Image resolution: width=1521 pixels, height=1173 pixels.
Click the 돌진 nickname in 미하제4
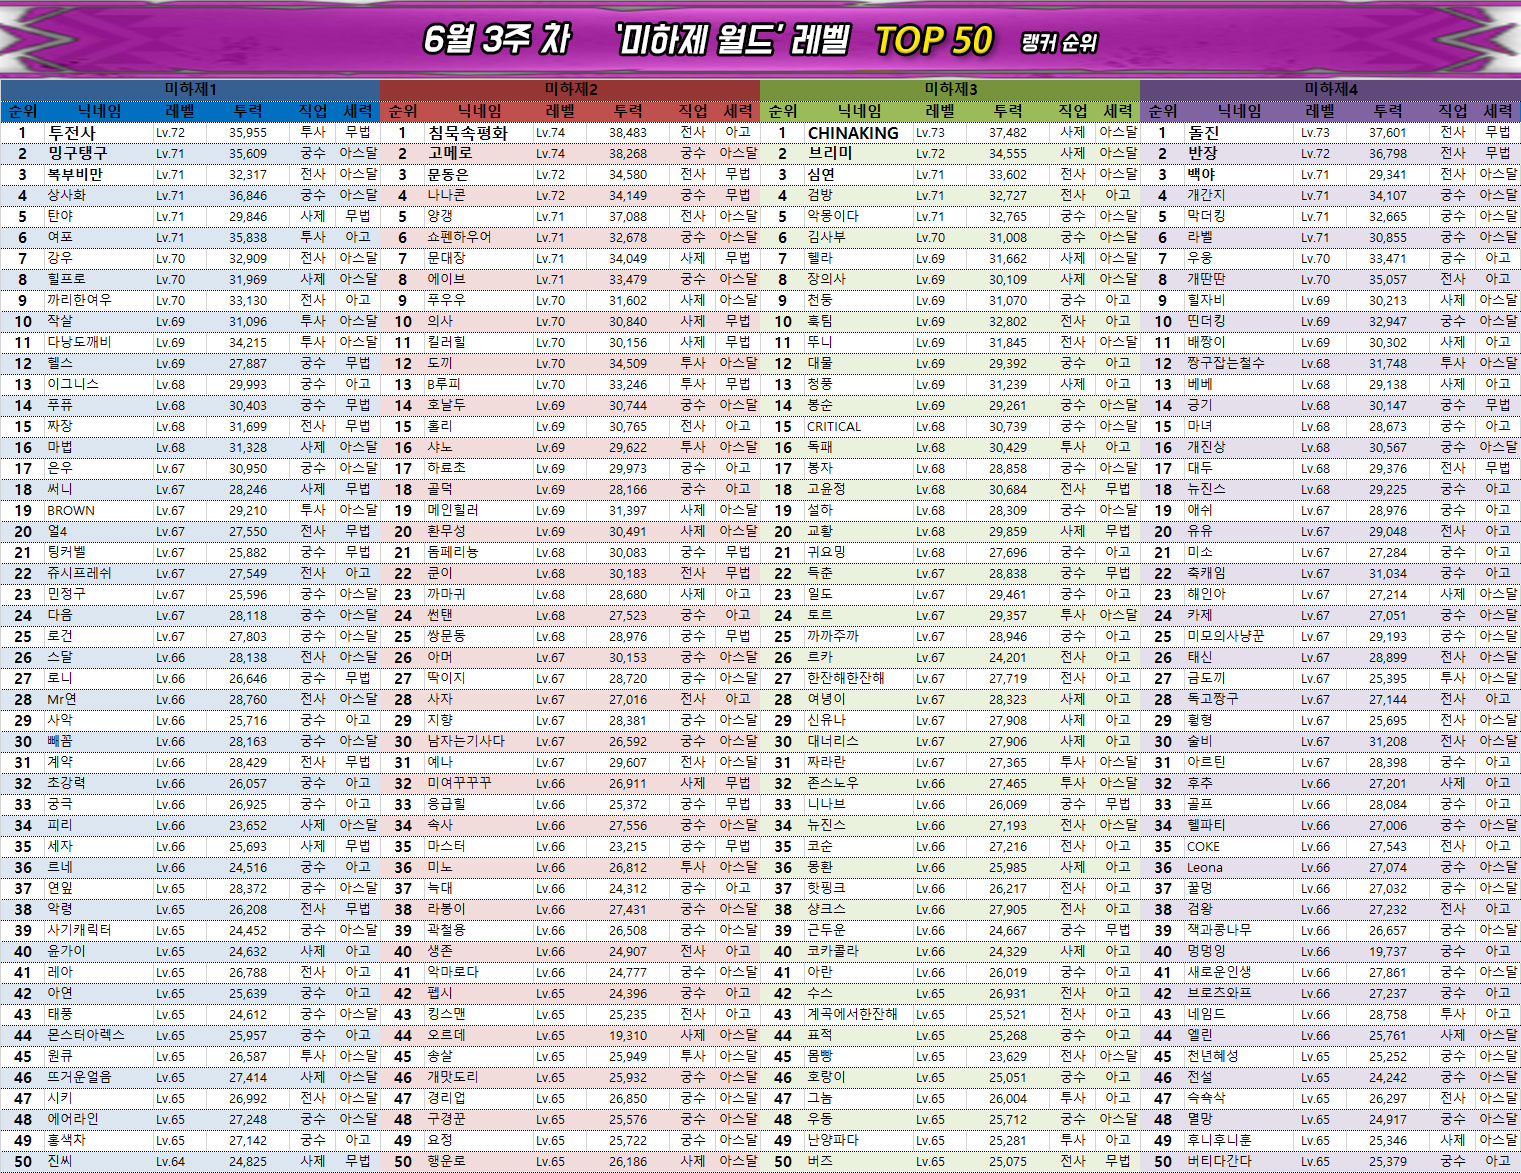coord(1203,132)
